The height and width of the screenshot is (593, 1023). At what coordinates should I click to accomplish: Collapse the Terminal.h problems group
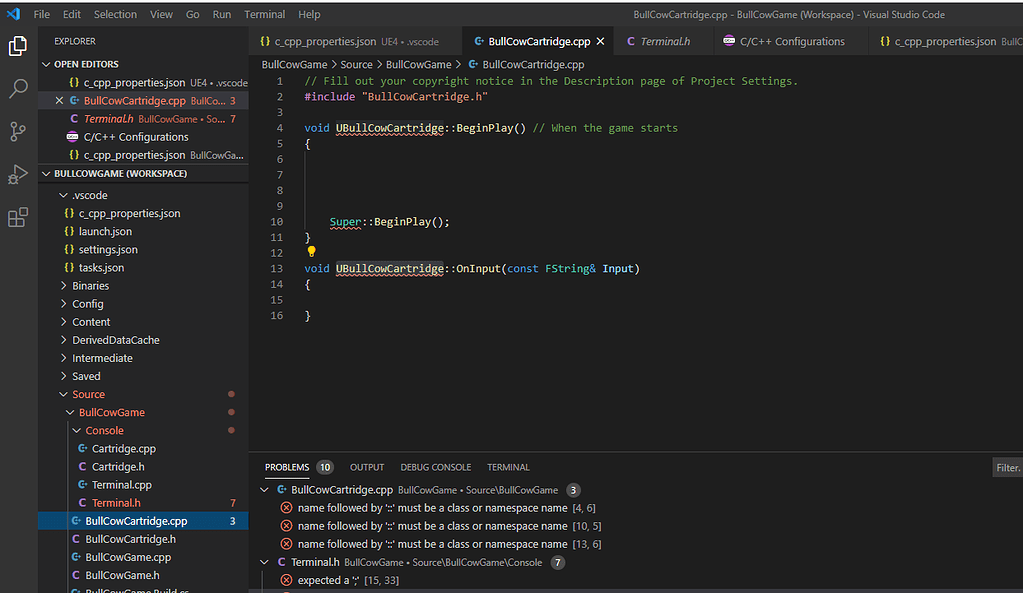click(264, 562)
